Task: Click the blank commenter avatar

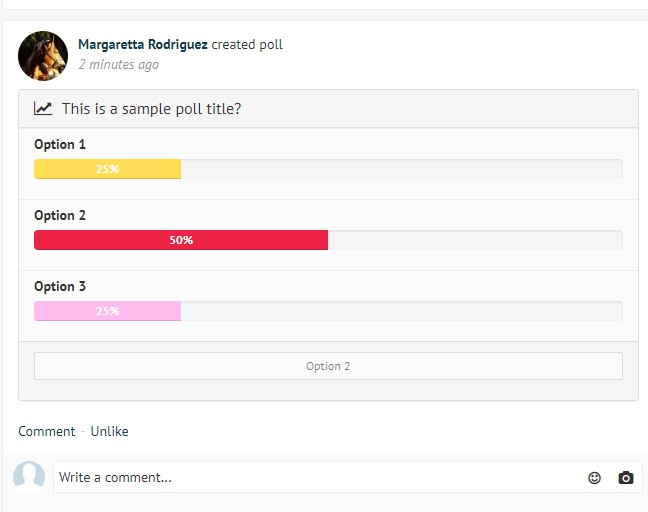Action: pos(29,477)
